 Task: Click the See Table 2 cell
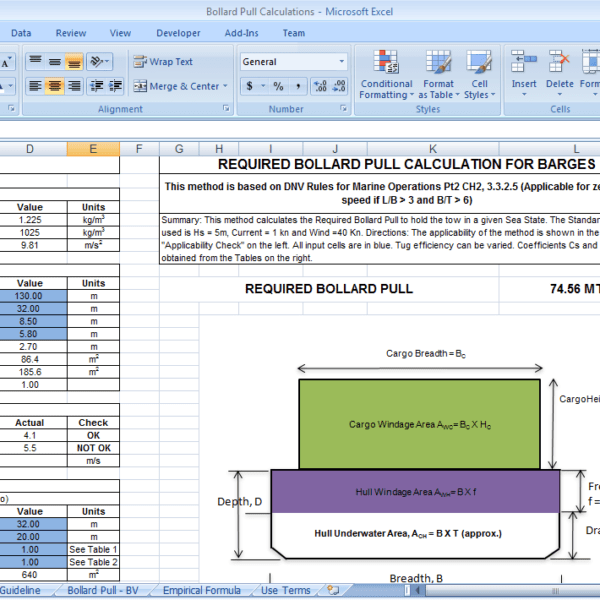coord(93,562)
